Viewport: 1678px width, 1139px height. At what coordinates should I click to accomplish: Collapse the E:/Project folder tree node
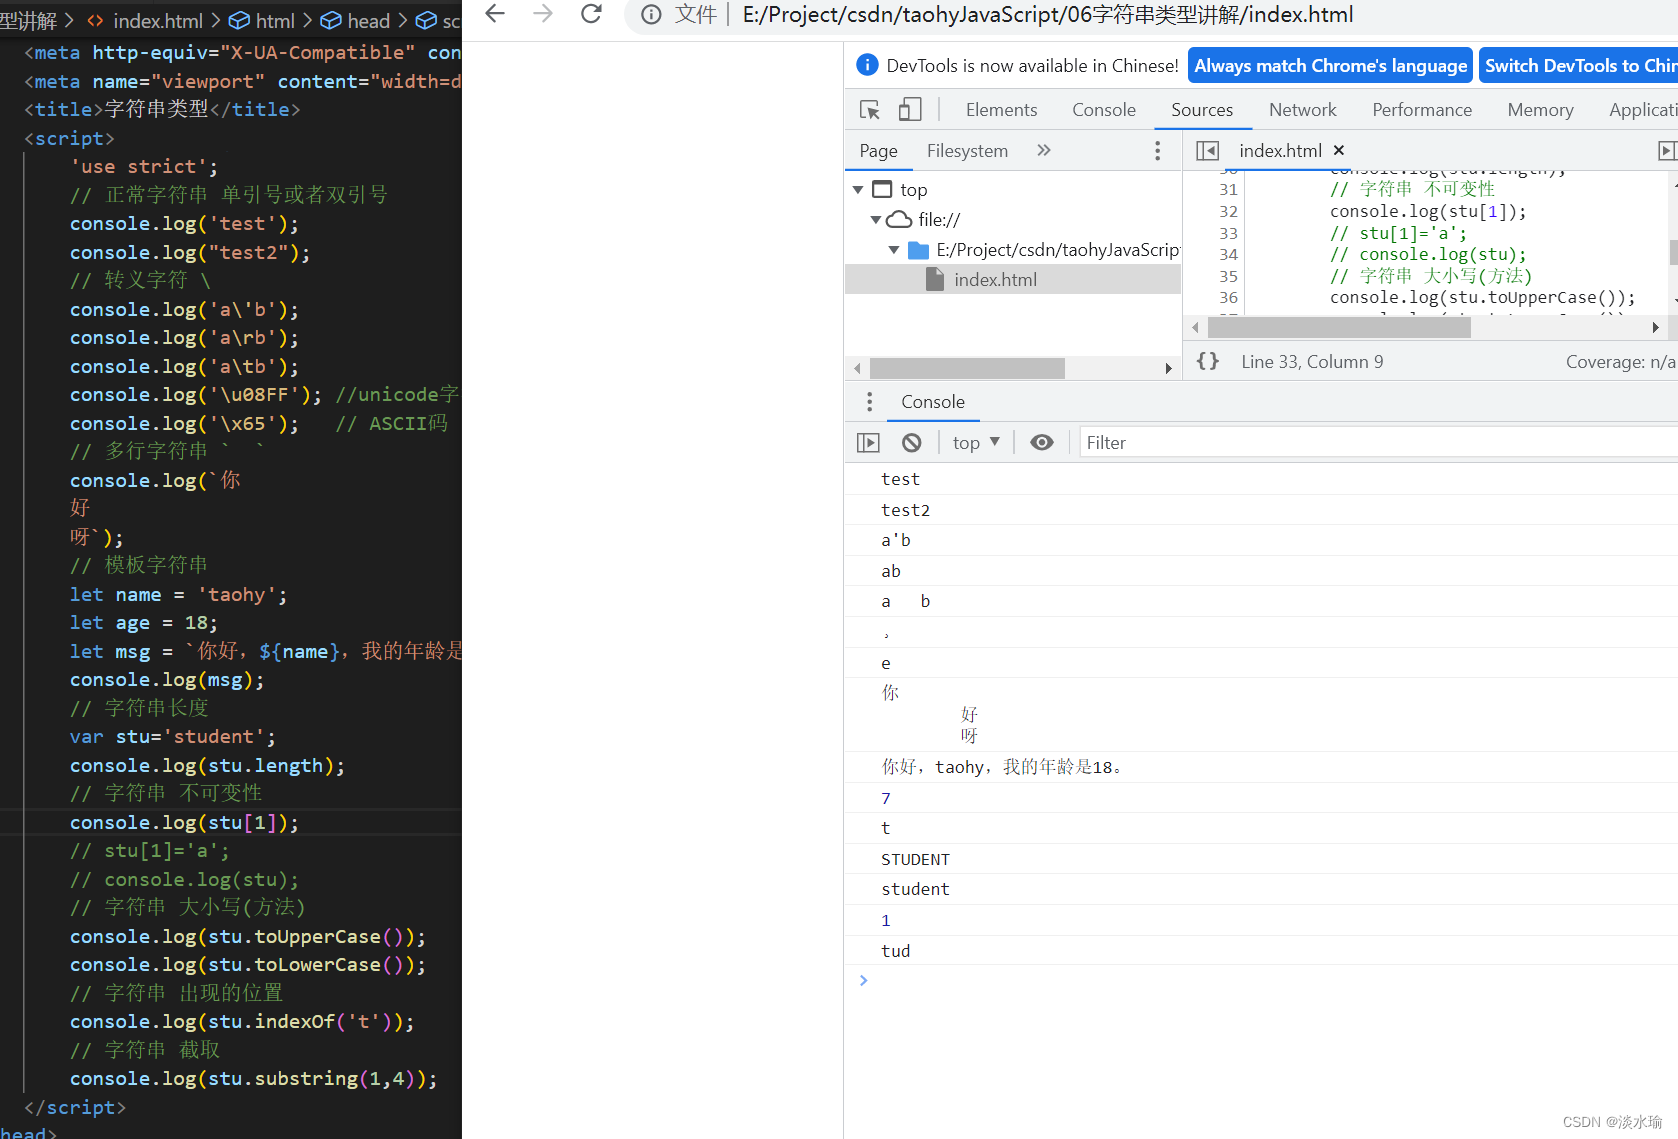point(894,250)
